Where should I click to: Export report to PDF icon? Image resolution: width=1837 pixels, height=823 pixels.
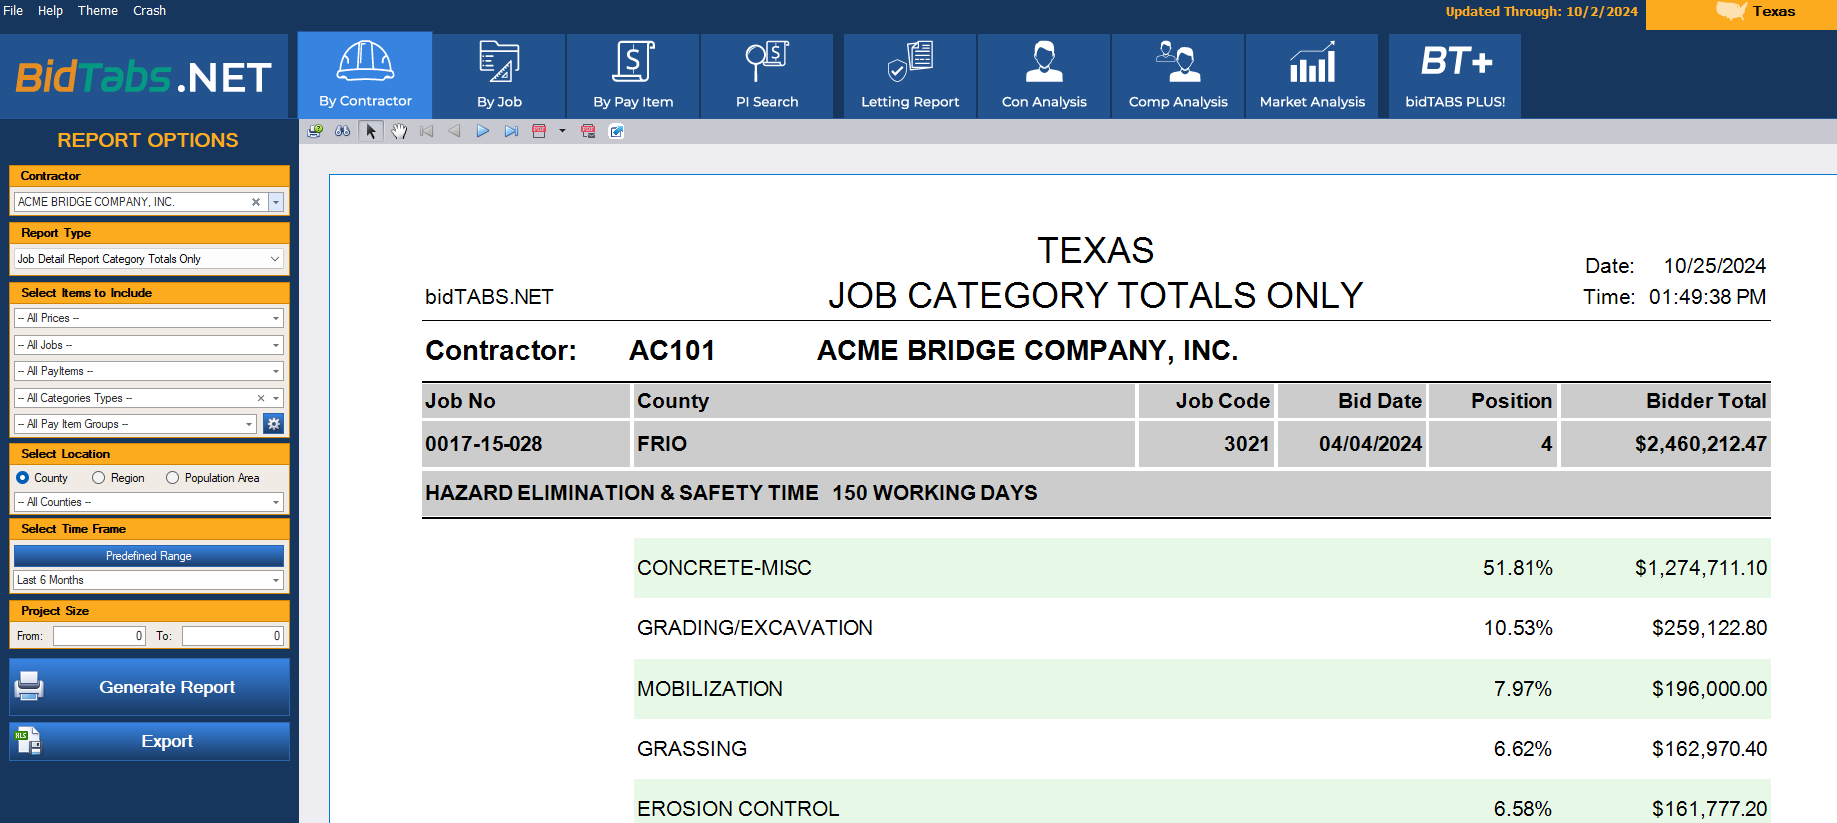click(539, 131)
